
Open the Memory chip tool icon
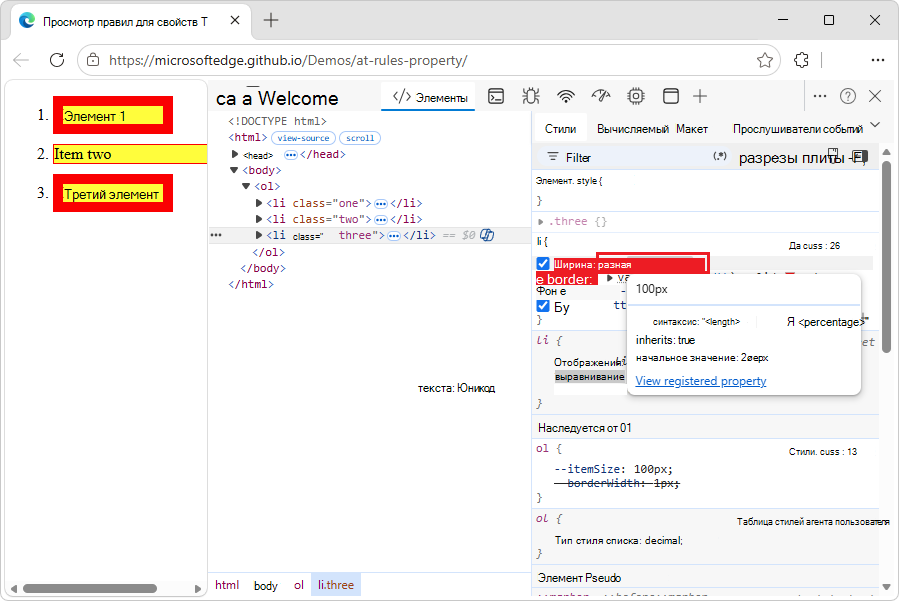pos(636,96)
